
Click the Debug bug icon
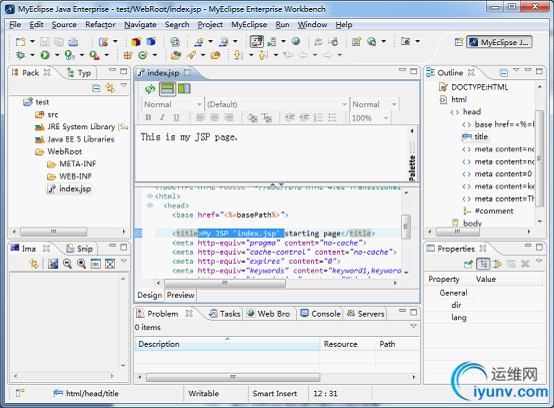[20, 55]
